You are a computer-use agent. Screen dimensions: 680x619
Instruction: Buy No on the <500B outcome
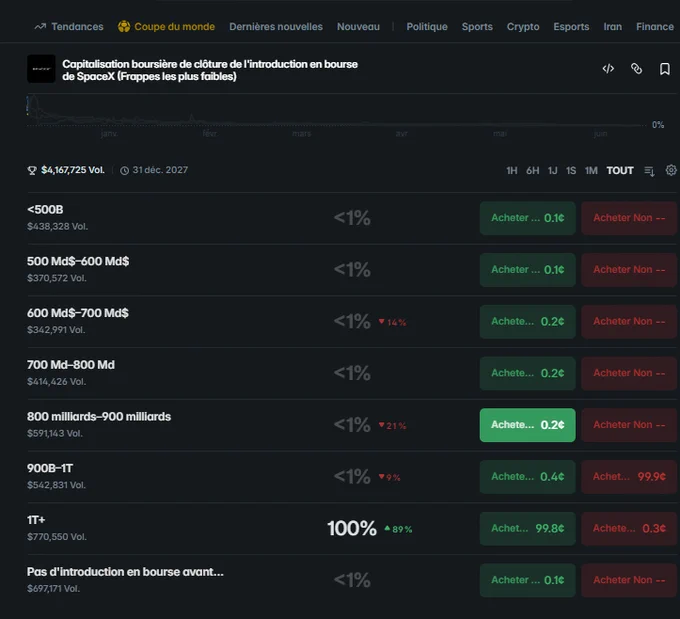pyautogui.click(x=629, y=218)
